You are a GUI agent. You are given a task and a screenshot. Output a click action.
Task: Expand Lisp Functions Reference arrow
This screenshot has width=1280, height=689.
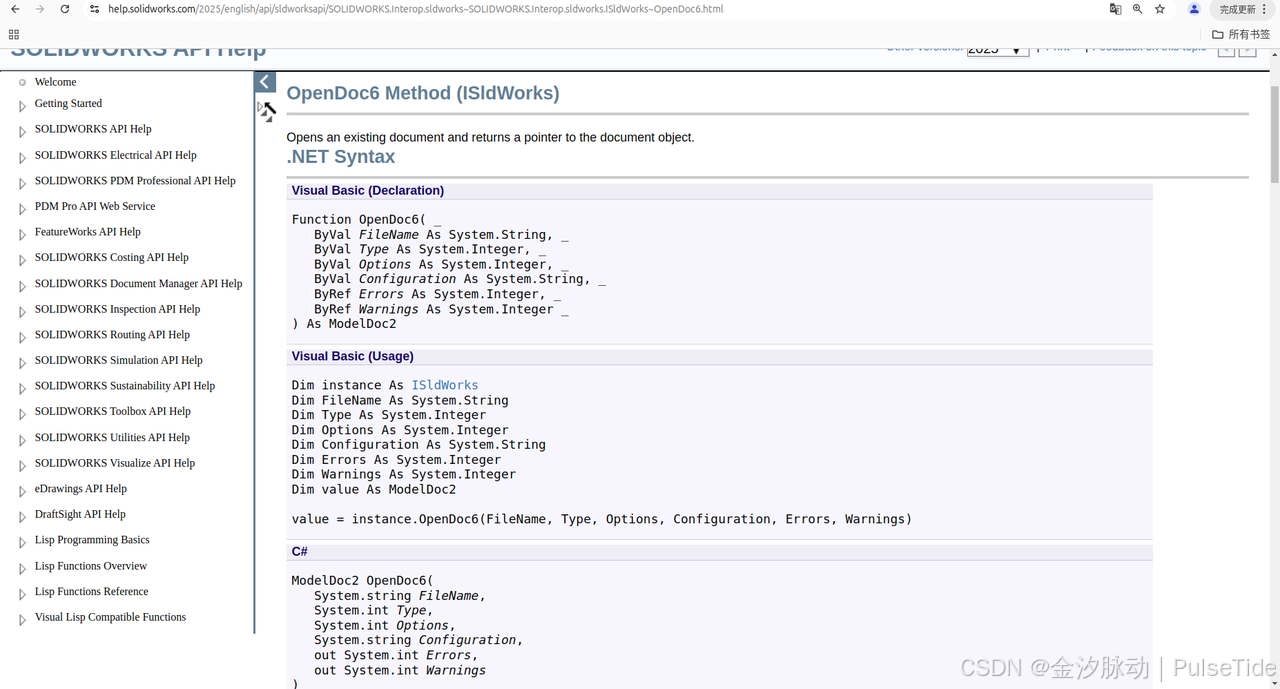[22, 594]
